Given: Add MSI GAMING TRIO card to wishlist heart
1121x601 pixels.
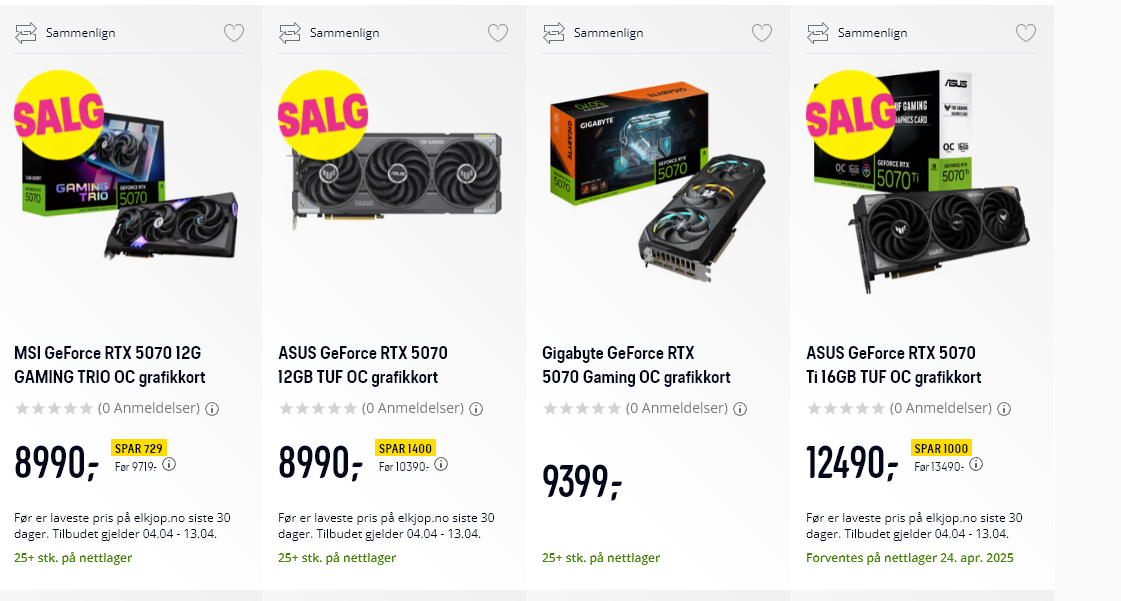Looking at the screenshot, I should coord(234,33).
